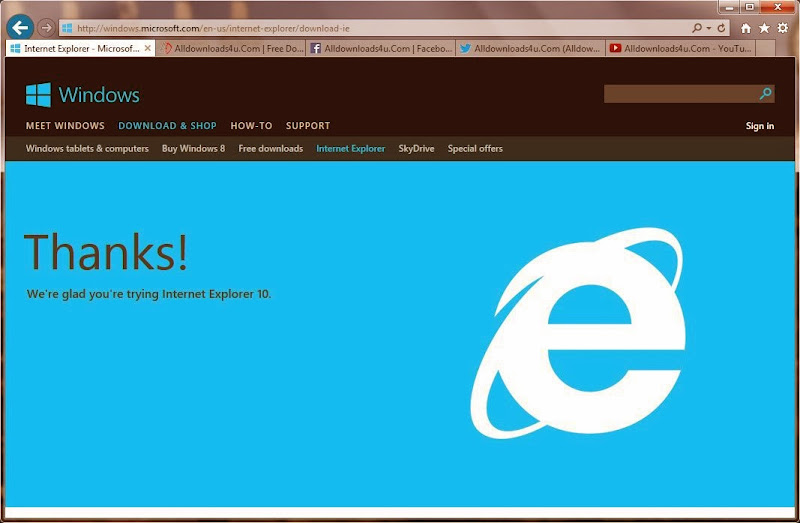
Task: Open the DOWNLOAD & SHOP menu
Action: (x=167, y=126)
